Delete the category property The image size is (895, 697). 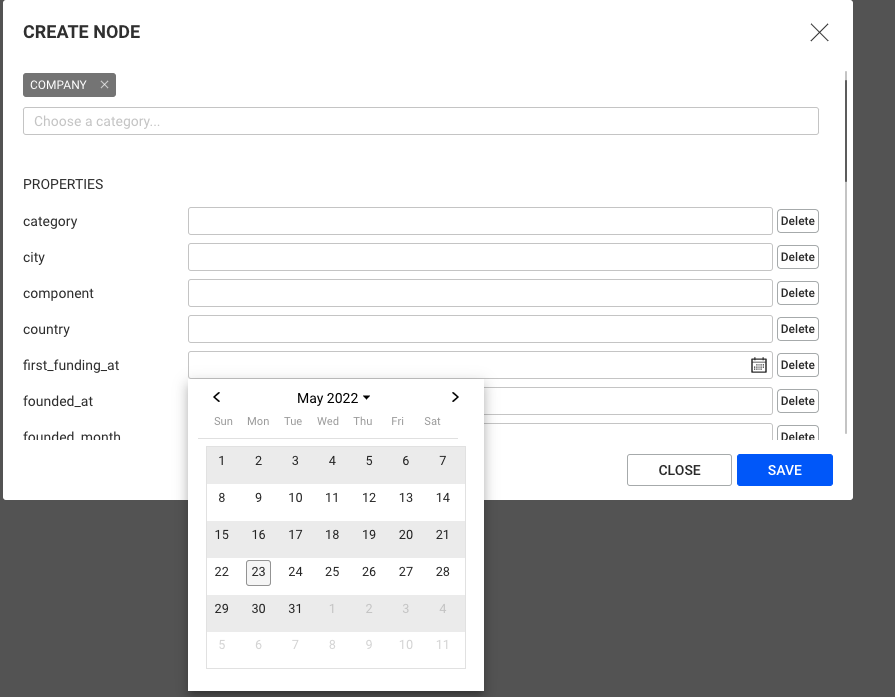pos(797,221)
